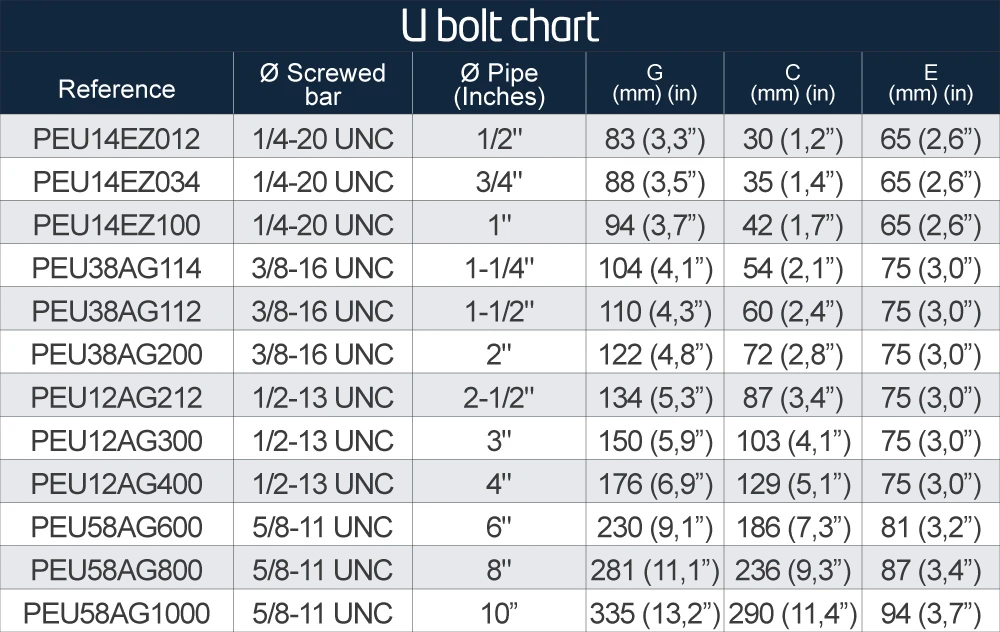Select reference PEU58AG1000

coord(117,614)
